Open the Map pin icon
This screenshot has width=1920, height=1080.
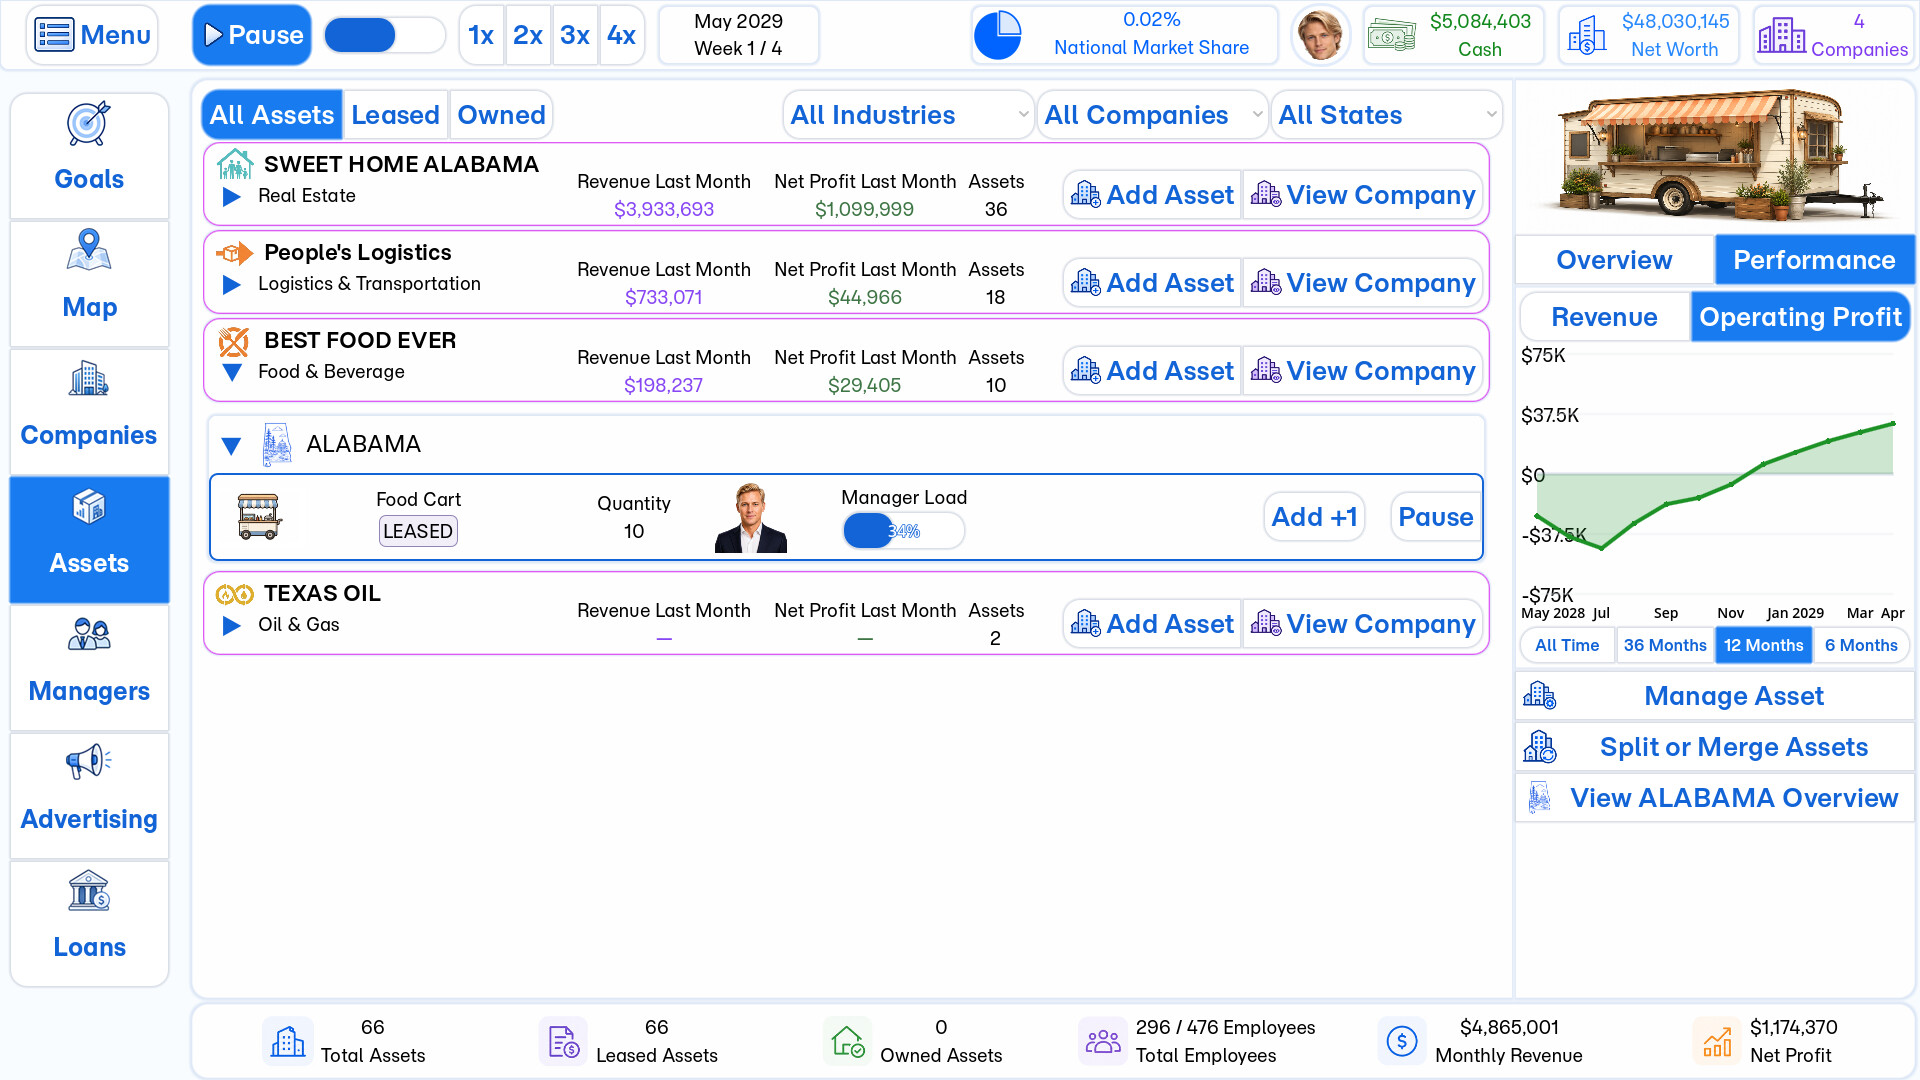89,251
